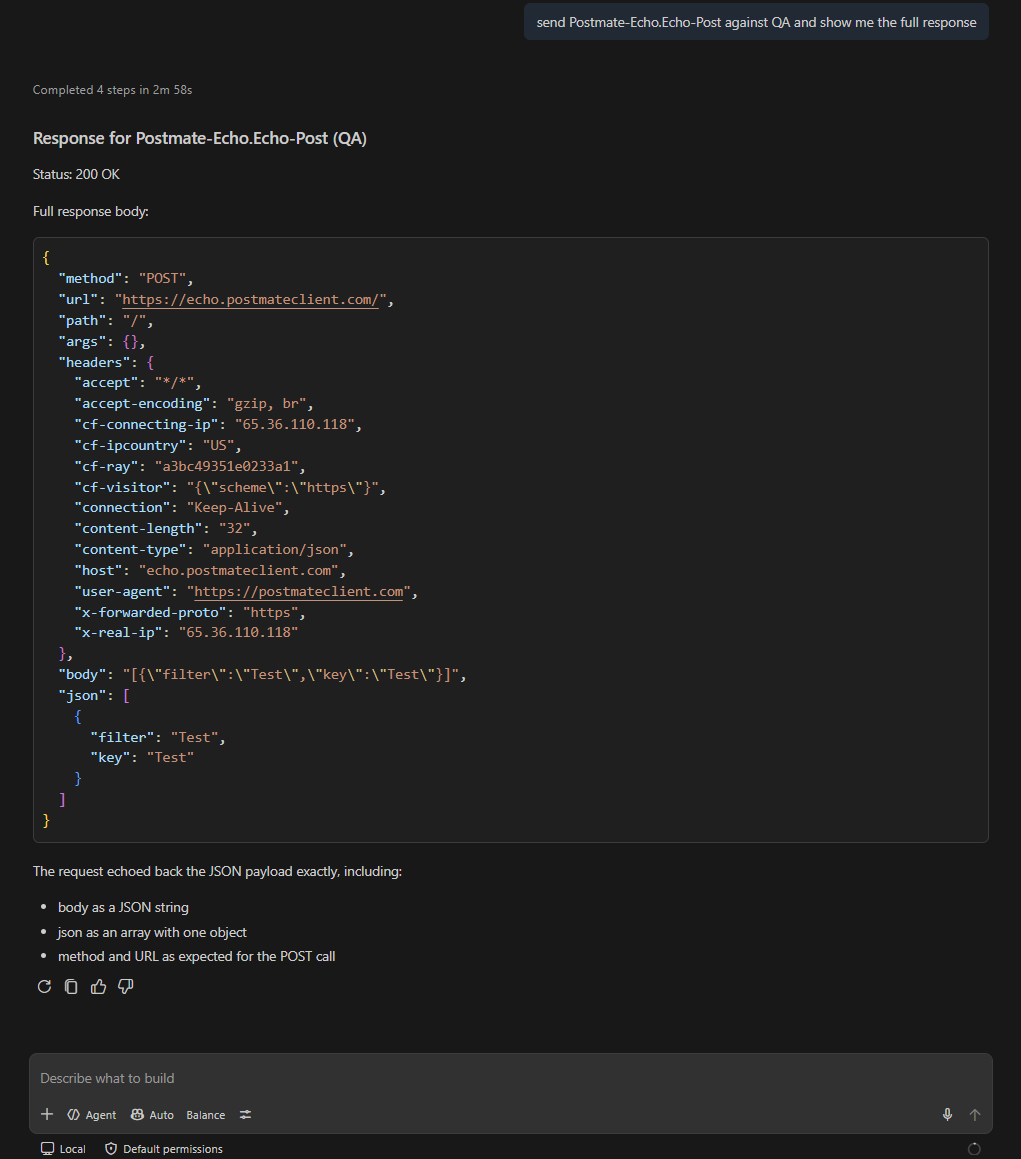Click the 'Response for Postmate-Echo.Echo-Post (QA)' heading

point(200,138)
